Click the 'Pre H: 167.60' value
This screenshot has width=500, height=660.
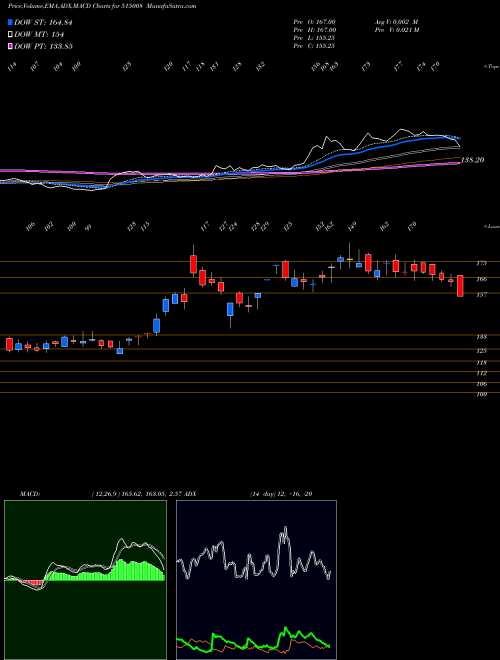click(x=314, y=30)
